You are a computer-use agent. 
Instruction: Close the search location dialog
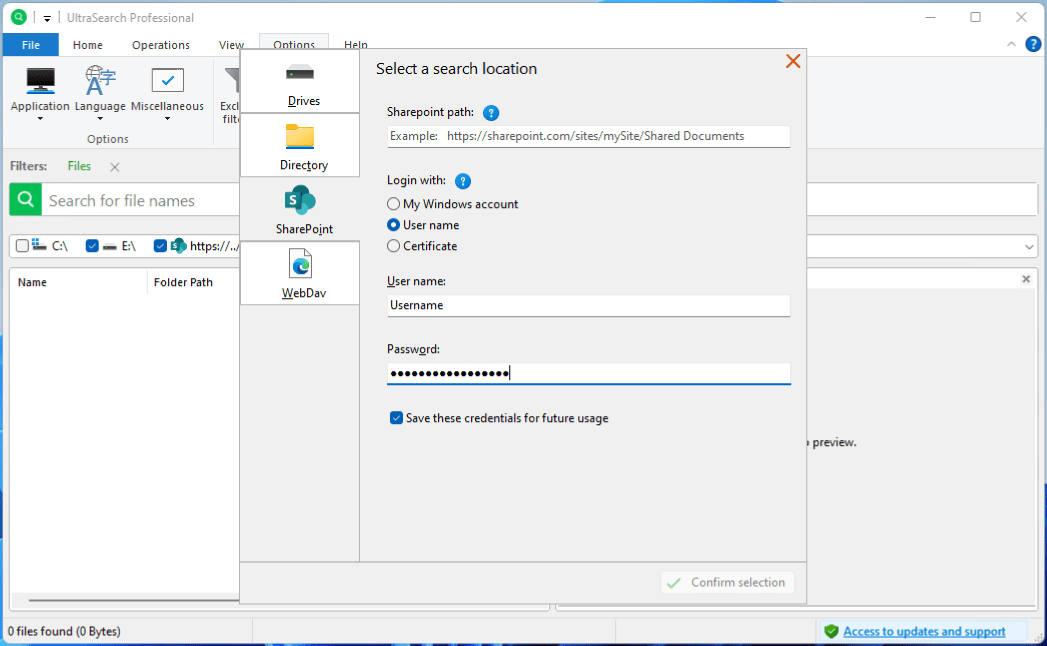click(793, 61)
